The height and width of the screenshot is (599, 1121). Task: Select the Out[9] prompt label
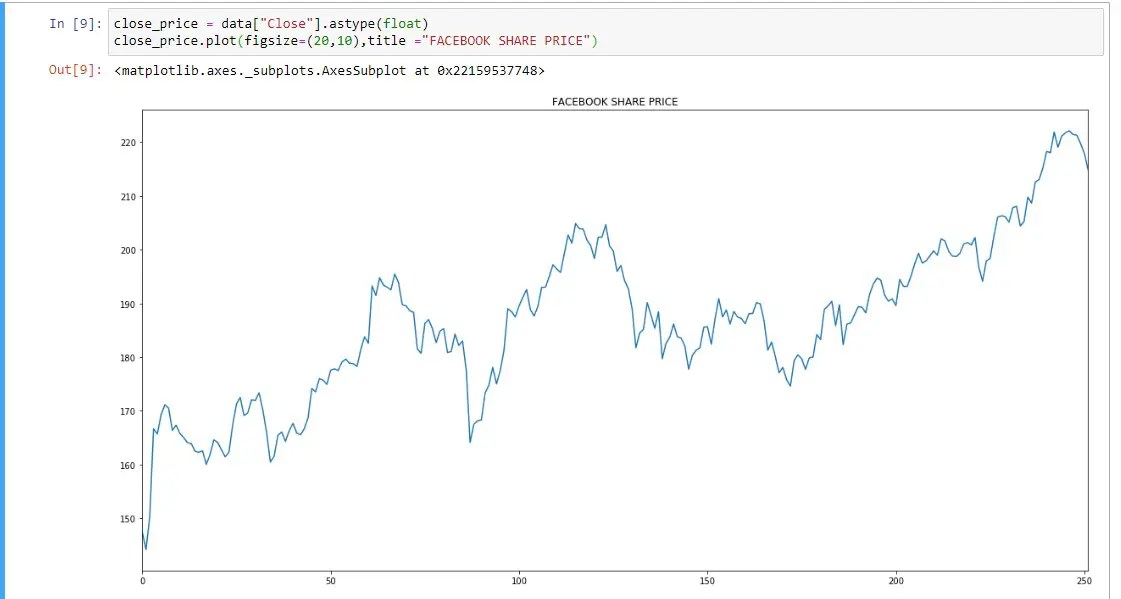click(x=76, y=69)
